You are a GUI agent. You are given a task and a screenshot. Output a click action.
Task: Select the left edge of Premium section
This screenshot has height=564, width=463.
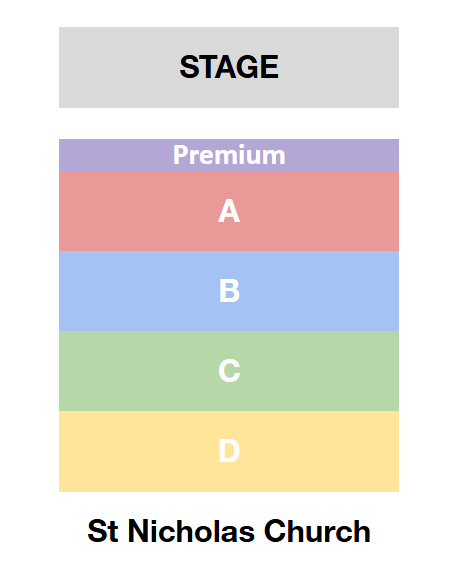pos(72,155)
